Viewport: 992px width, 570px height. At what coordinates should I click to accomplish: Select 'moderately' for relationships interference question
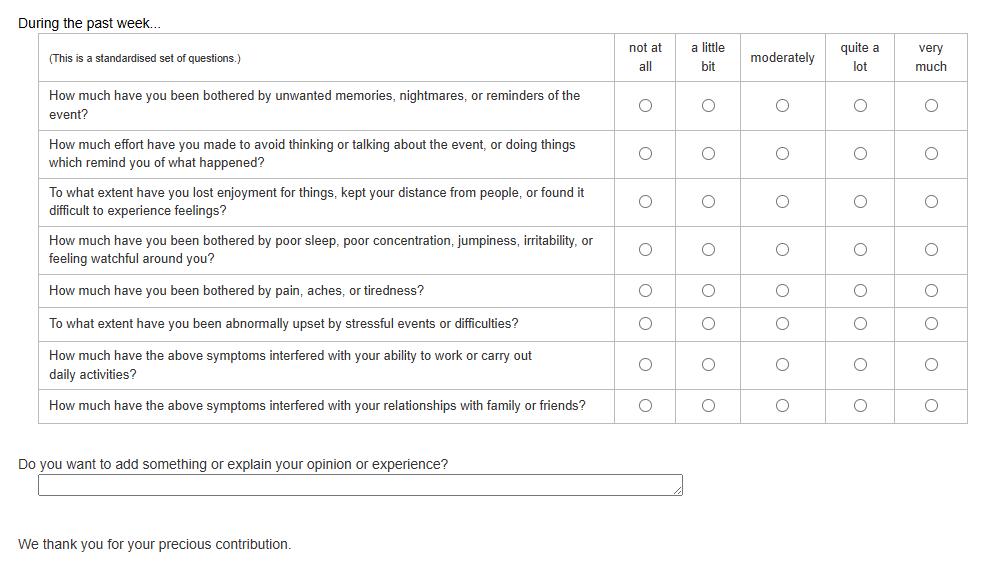click(782, 405)
